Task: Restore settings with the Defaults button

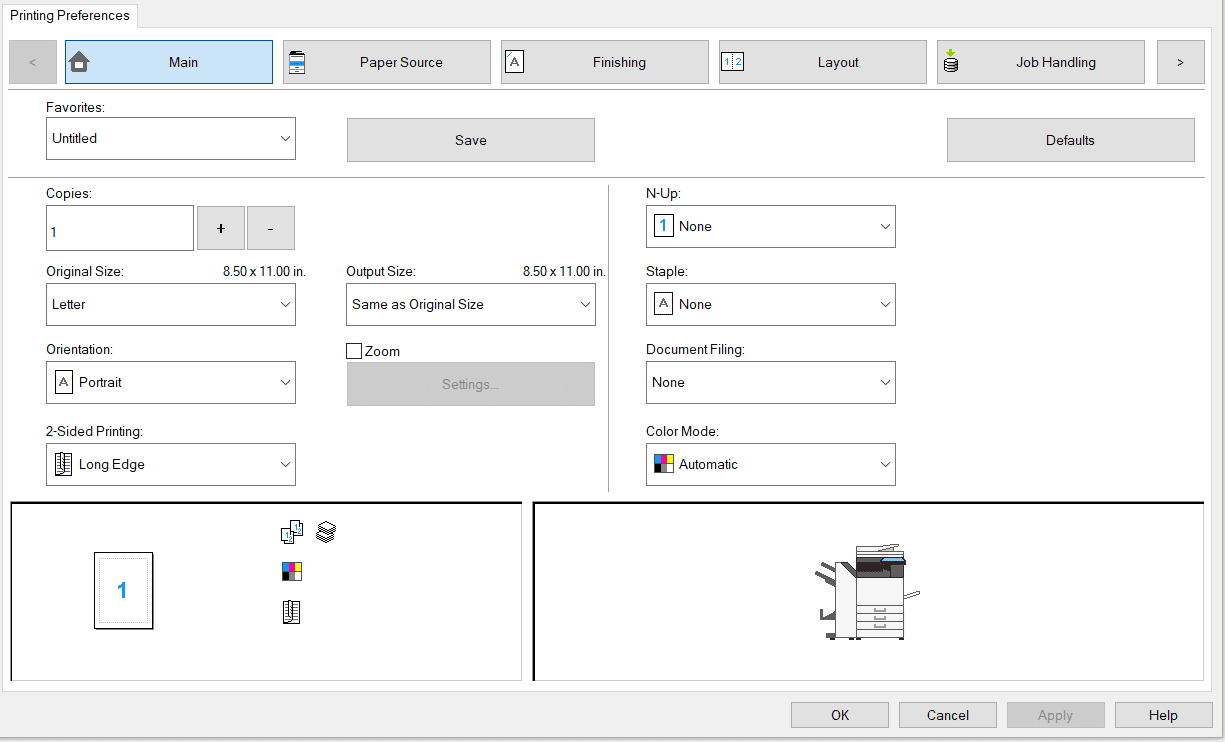Action: pos(1070,139)
